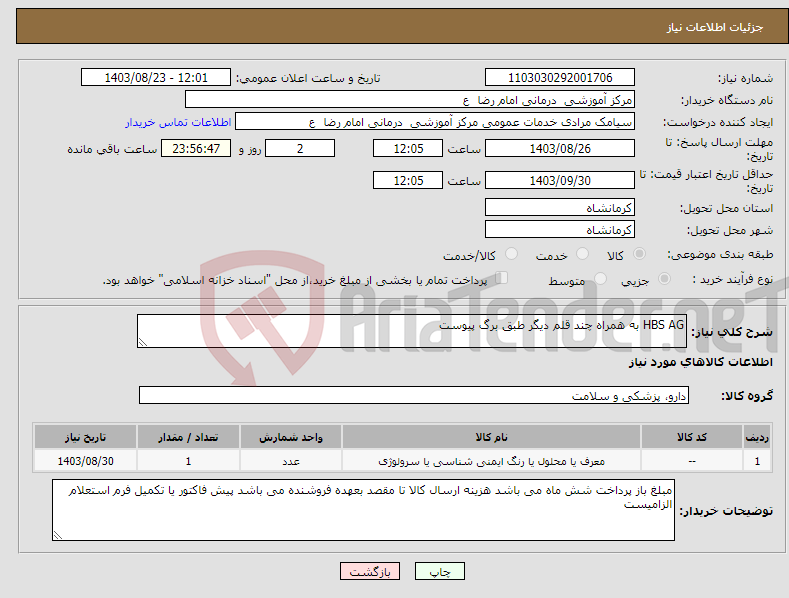The width and height of the screenshot is (789, 598).
Task: Click the description box resize handle
Action: tap(143, 342)
